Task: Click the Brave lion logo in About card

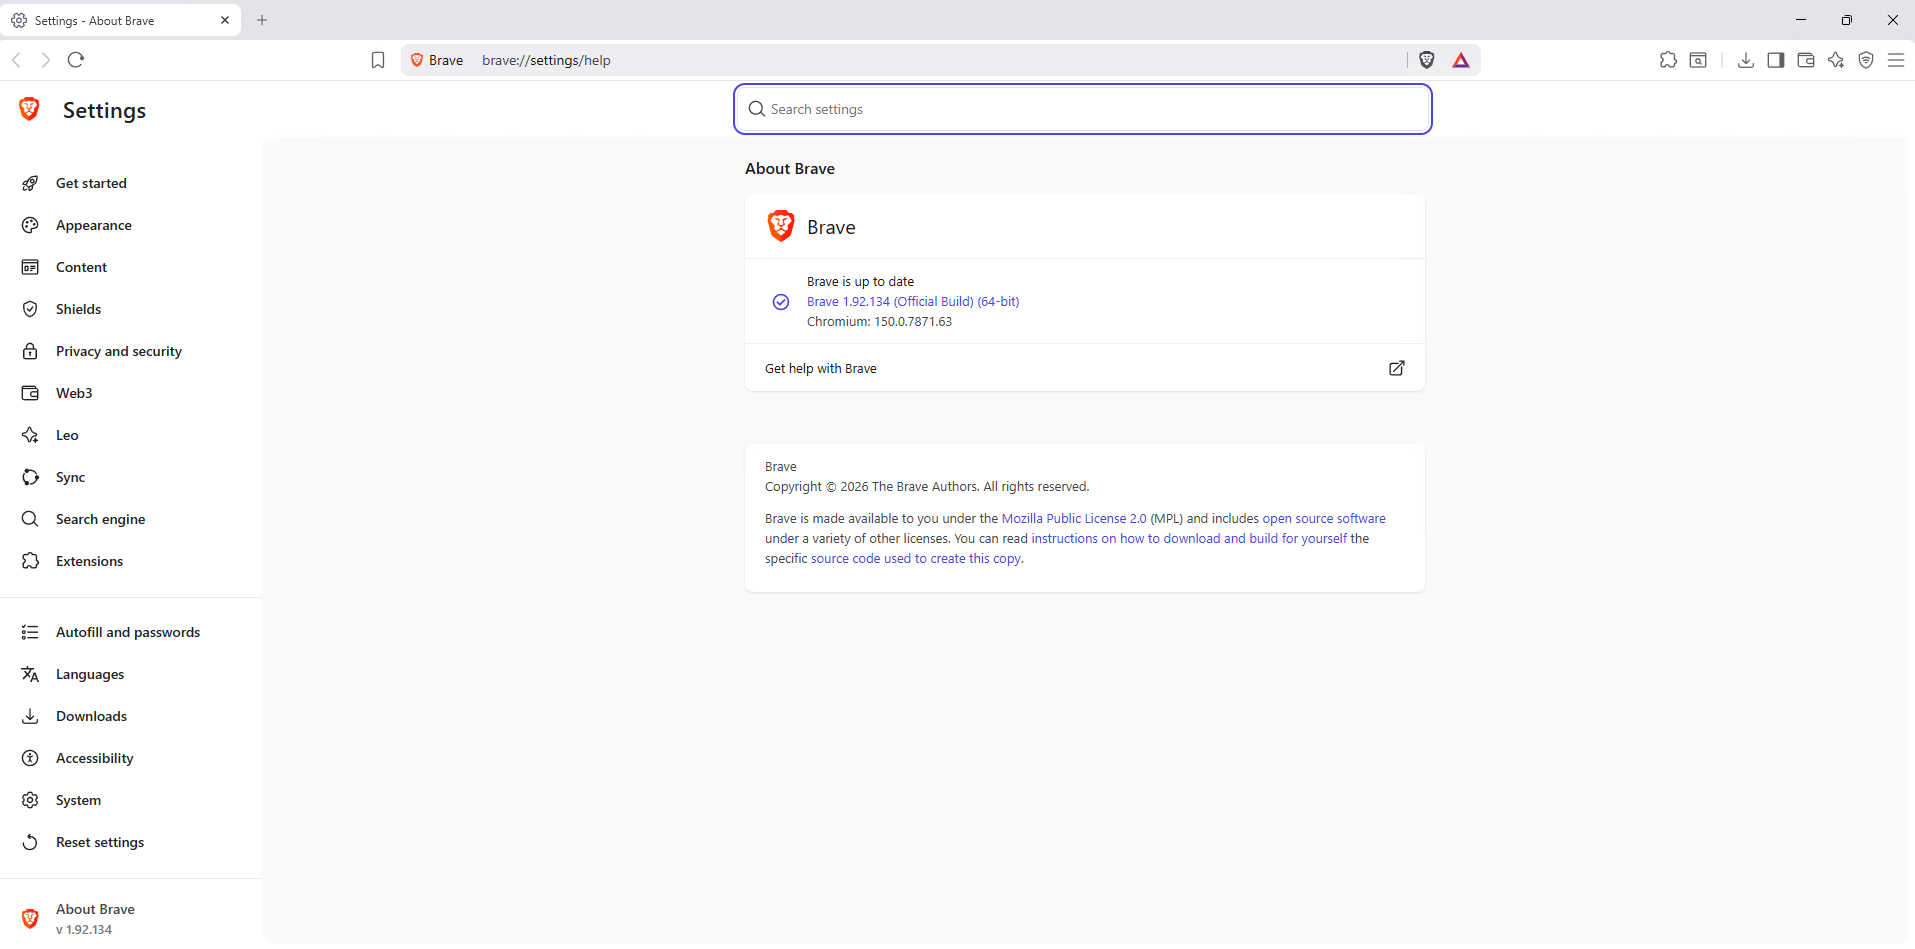Action: point(781,226)
